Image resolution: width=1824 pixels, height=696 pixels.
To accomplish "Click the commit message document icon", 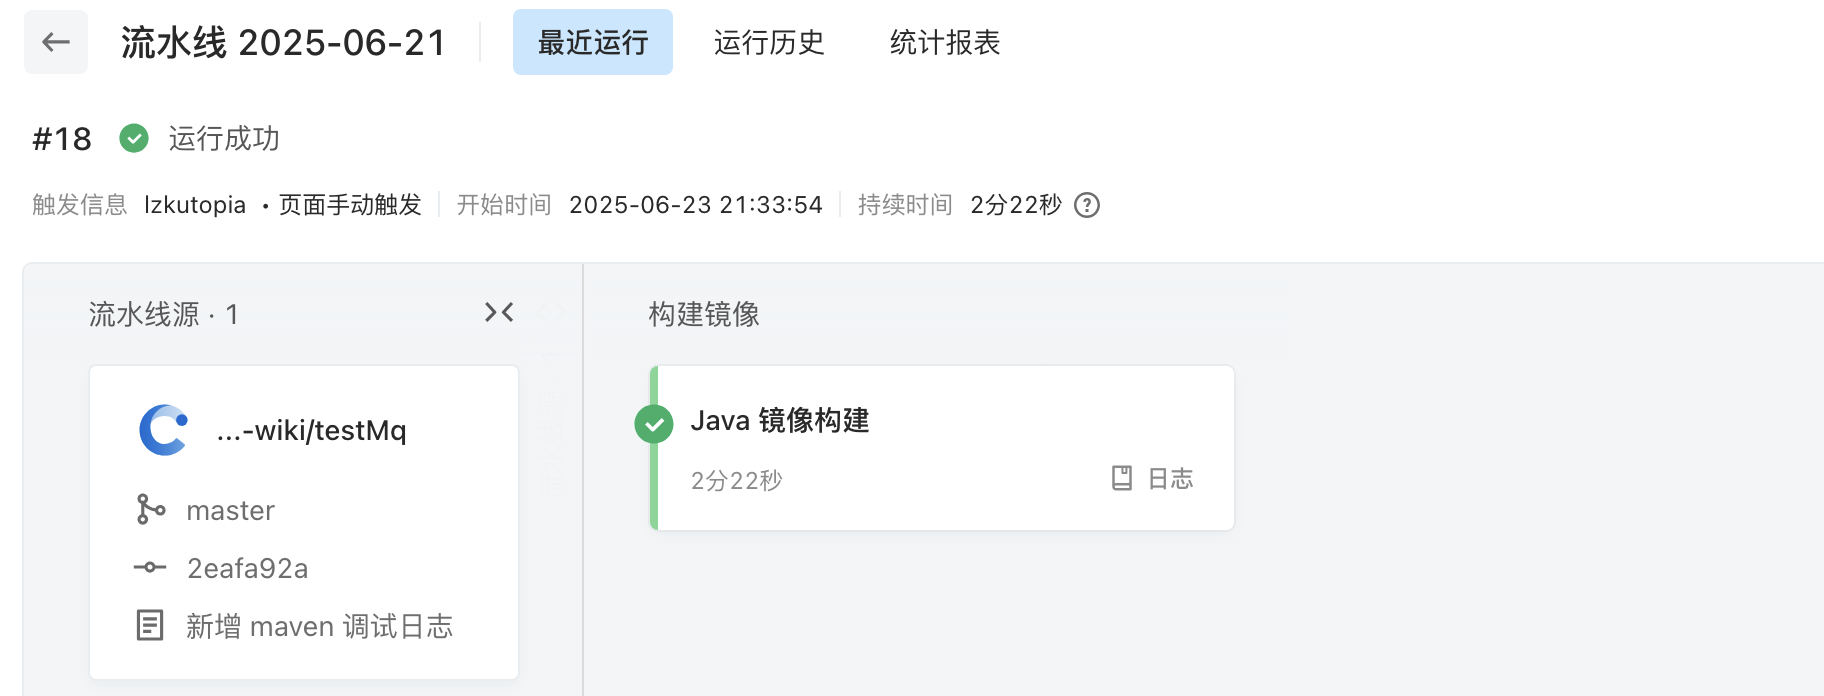I will [150, 626].
